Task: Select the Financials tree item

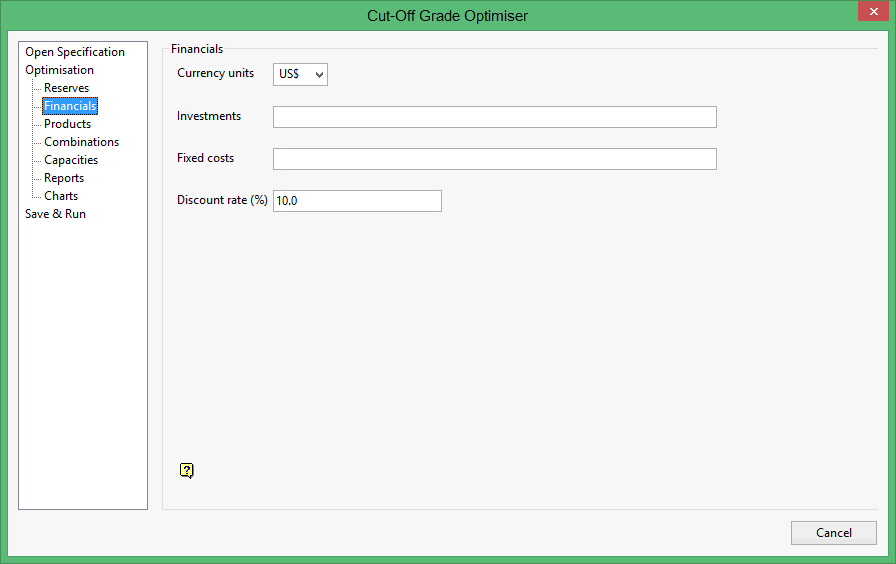Action: [x=70, y=106]
